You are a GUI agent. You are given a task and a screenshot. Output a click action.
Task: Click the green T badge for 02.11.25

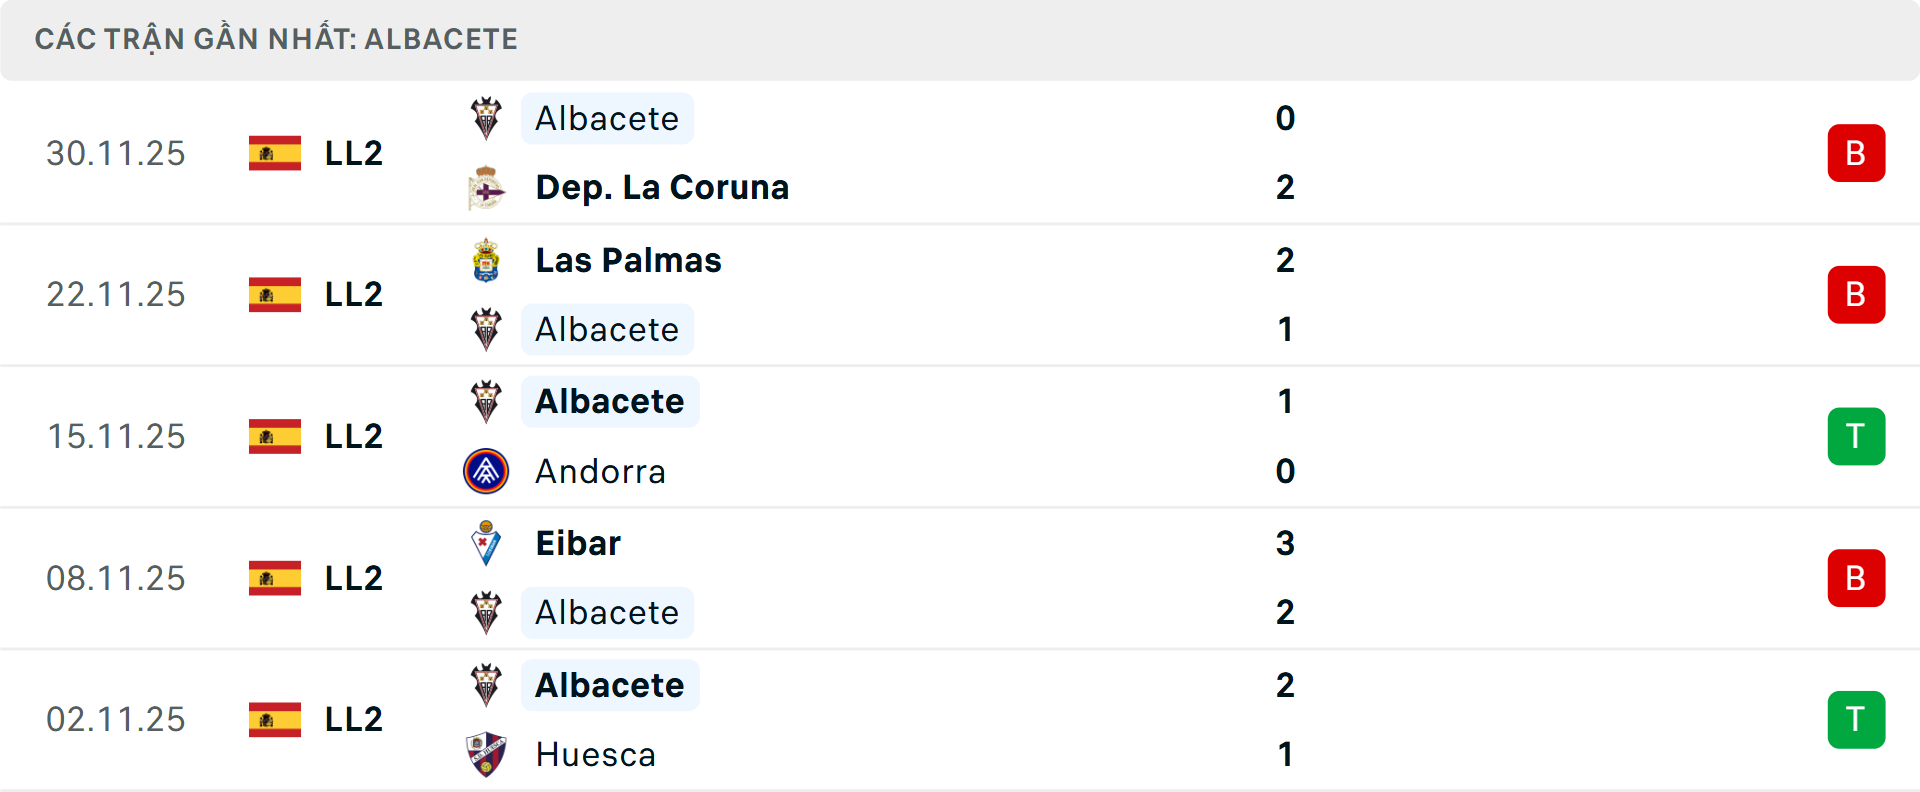(x=1856, y=720)
